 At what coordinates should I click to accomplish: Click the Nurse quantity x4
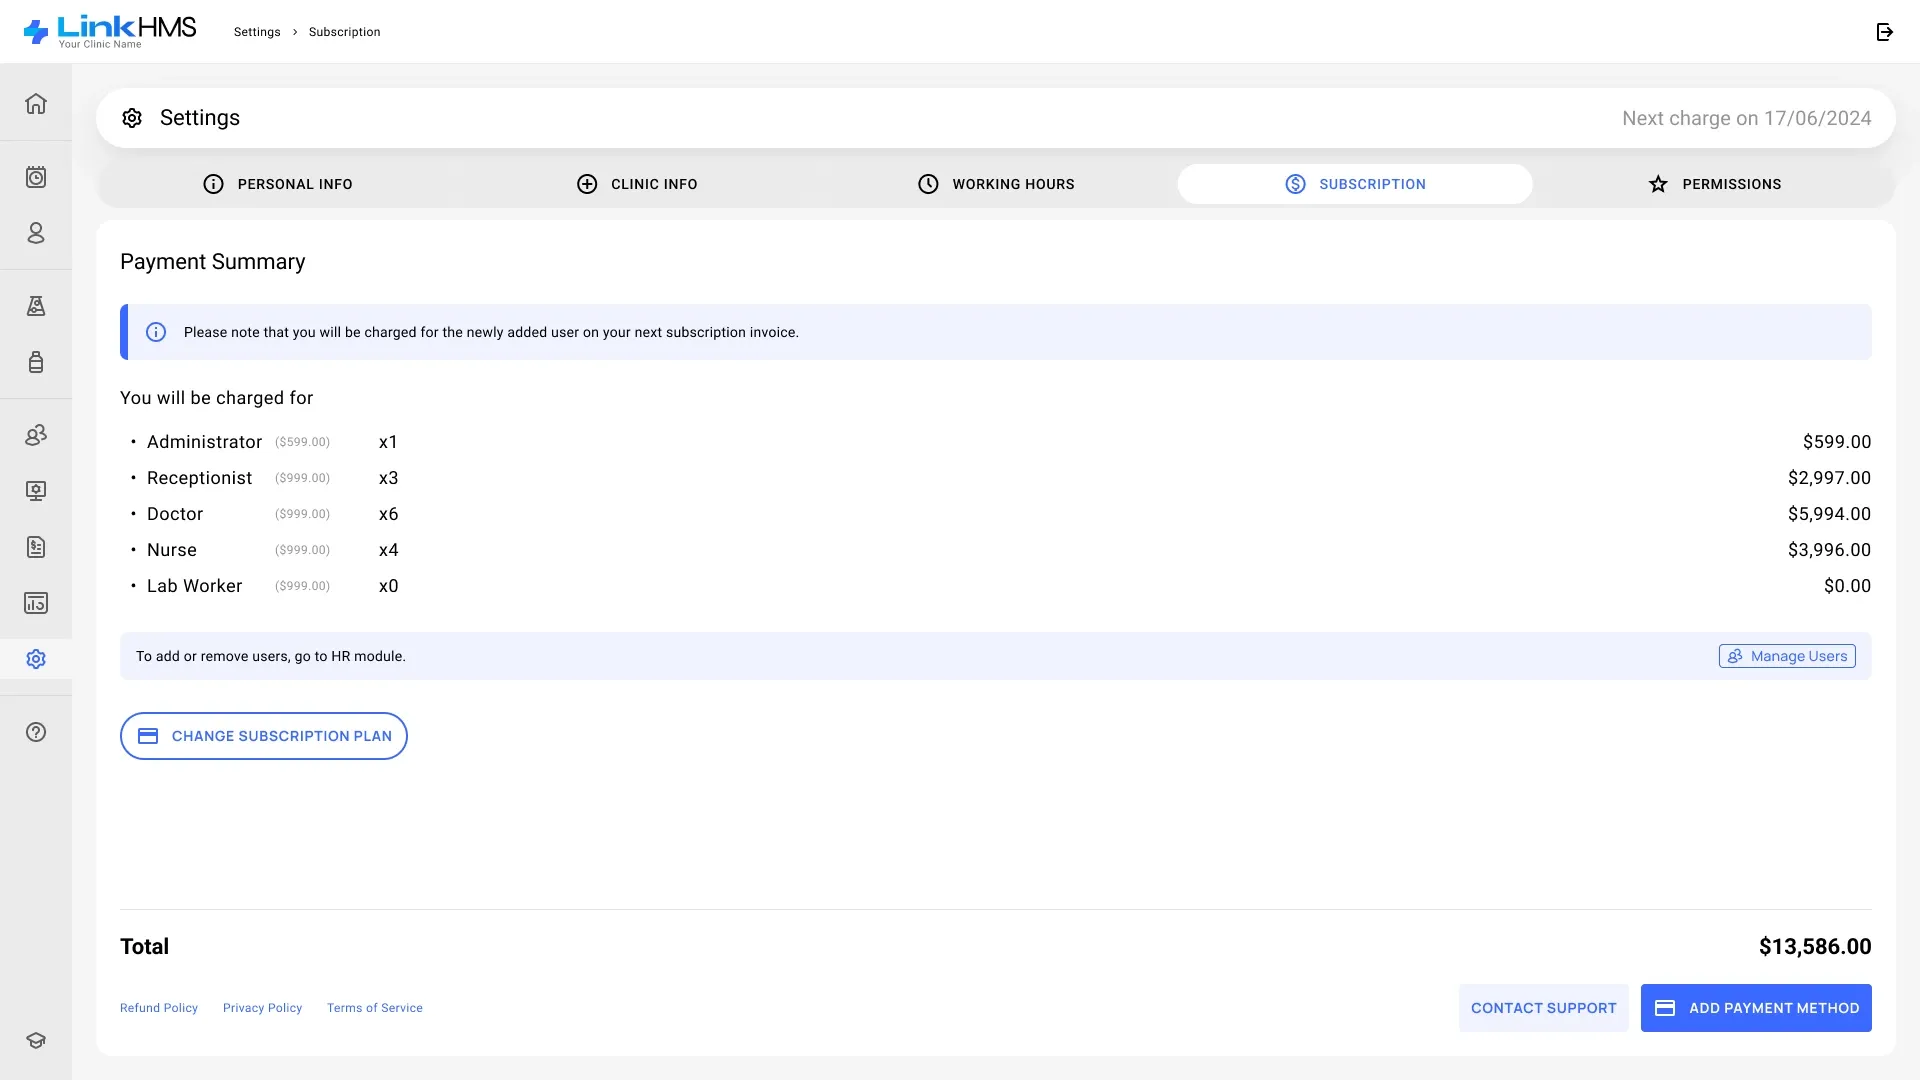pyautogui.click(x=389, y=550)
